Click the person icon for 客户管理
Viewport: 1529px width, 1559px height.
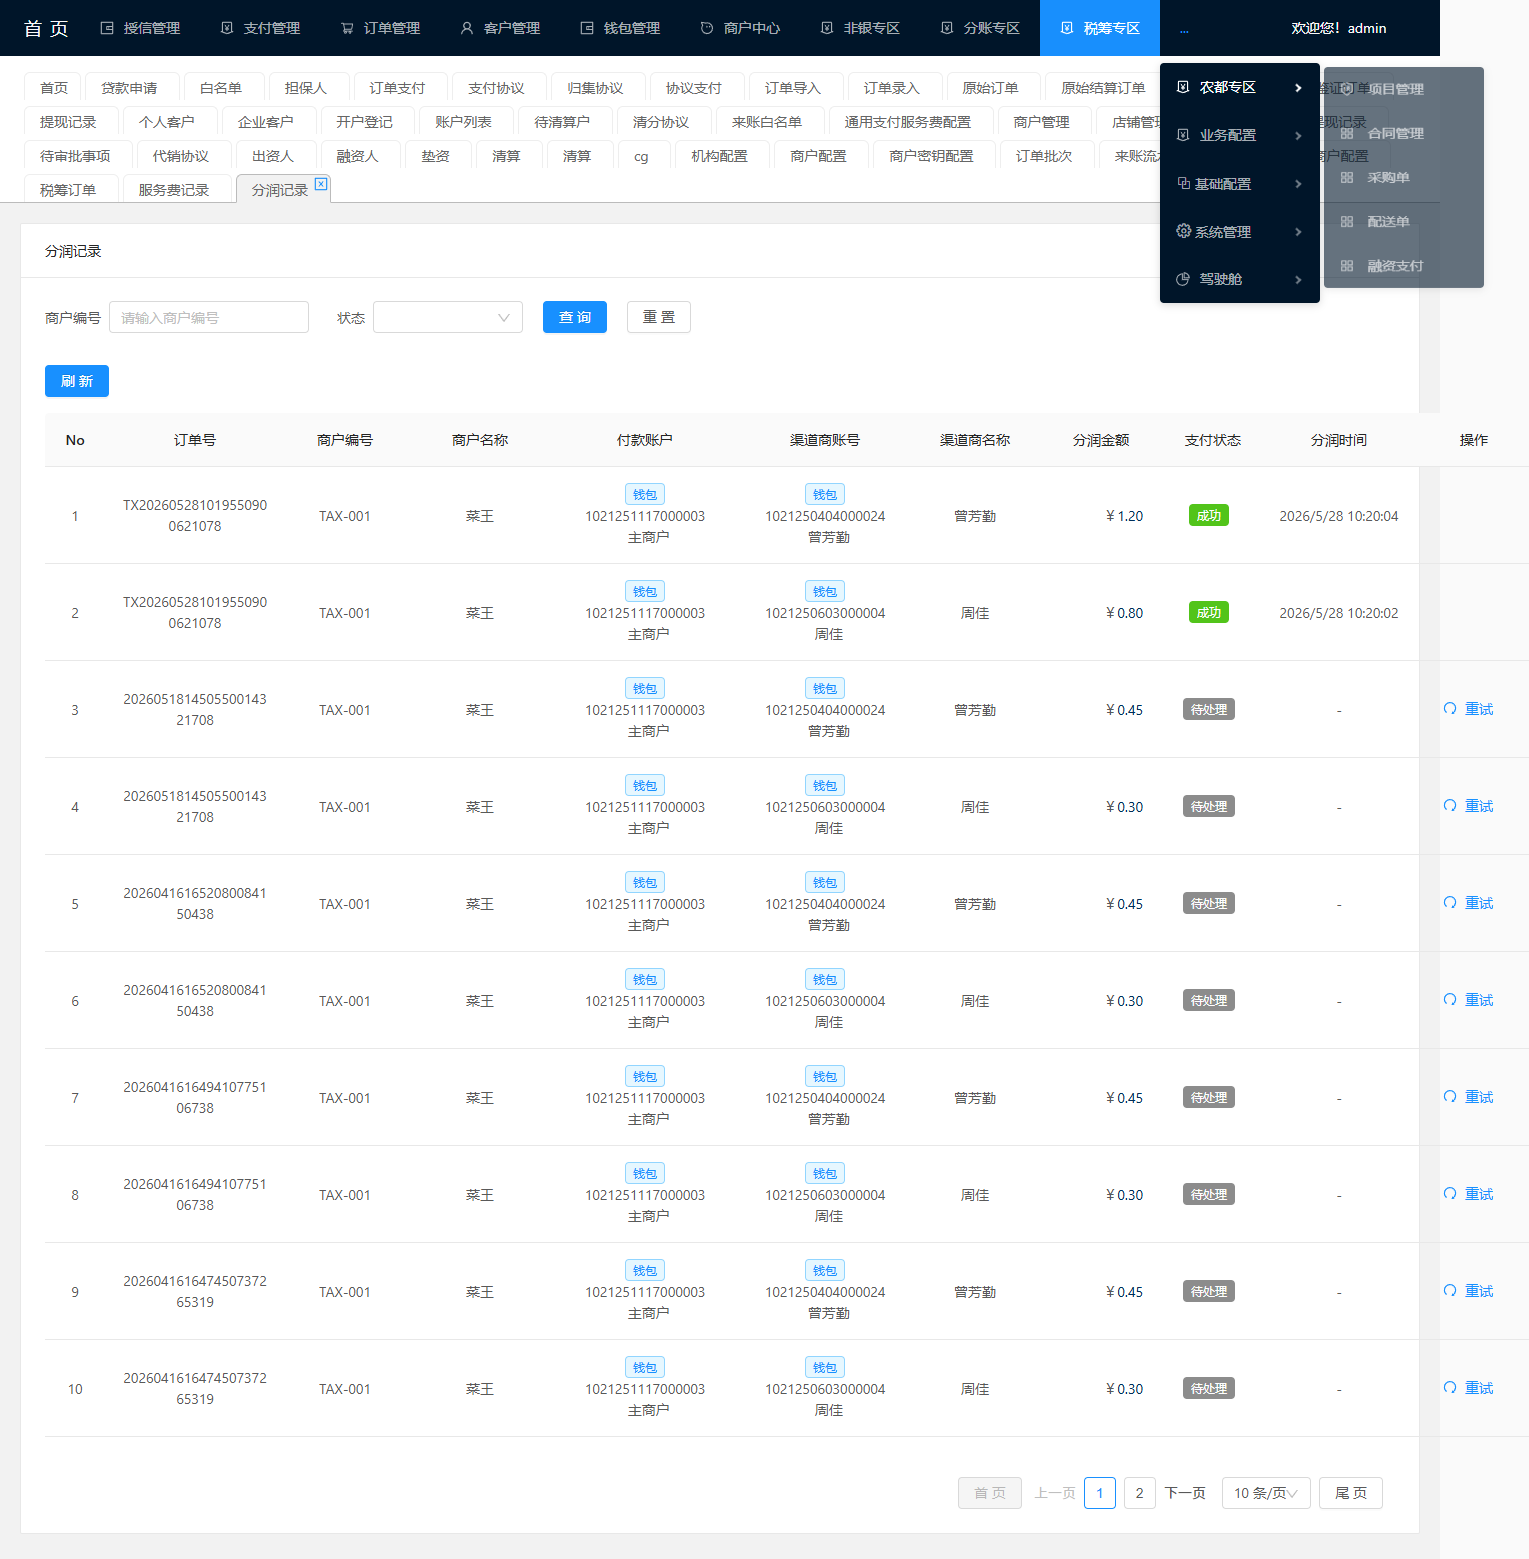(x=467, y=28)
